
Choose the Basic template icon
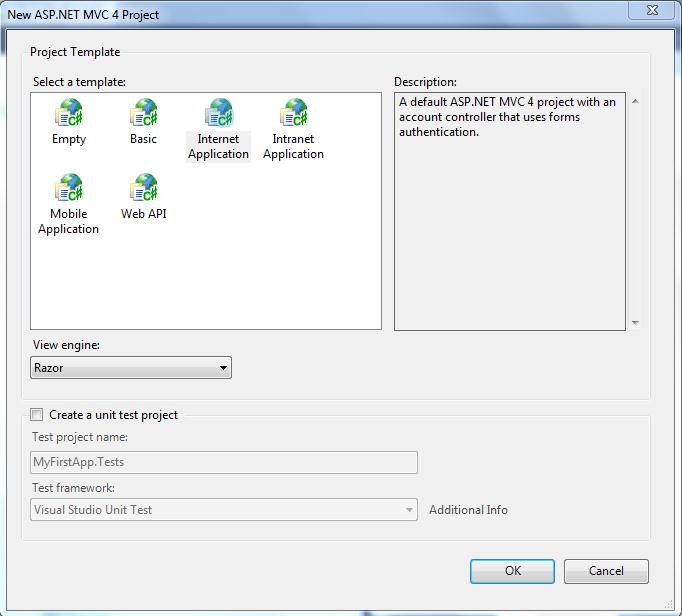coord(144,112)
